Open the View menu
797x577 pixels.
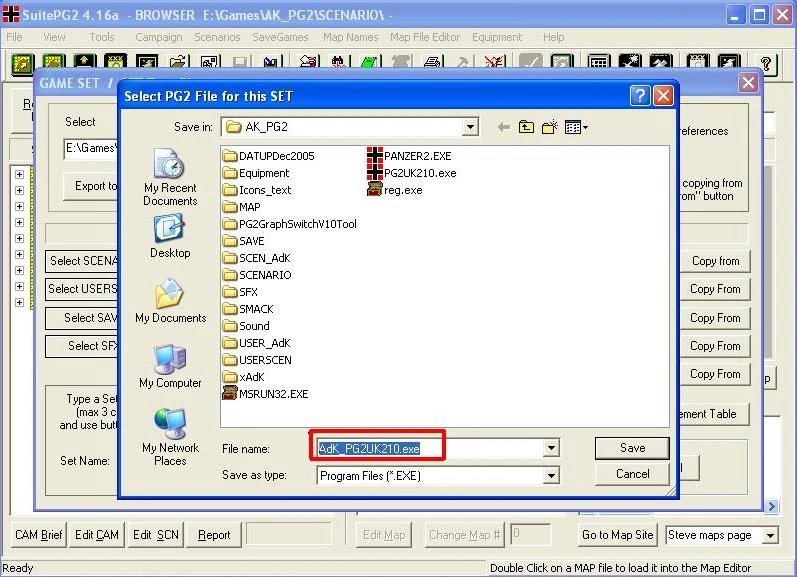[x=54, y=37]
